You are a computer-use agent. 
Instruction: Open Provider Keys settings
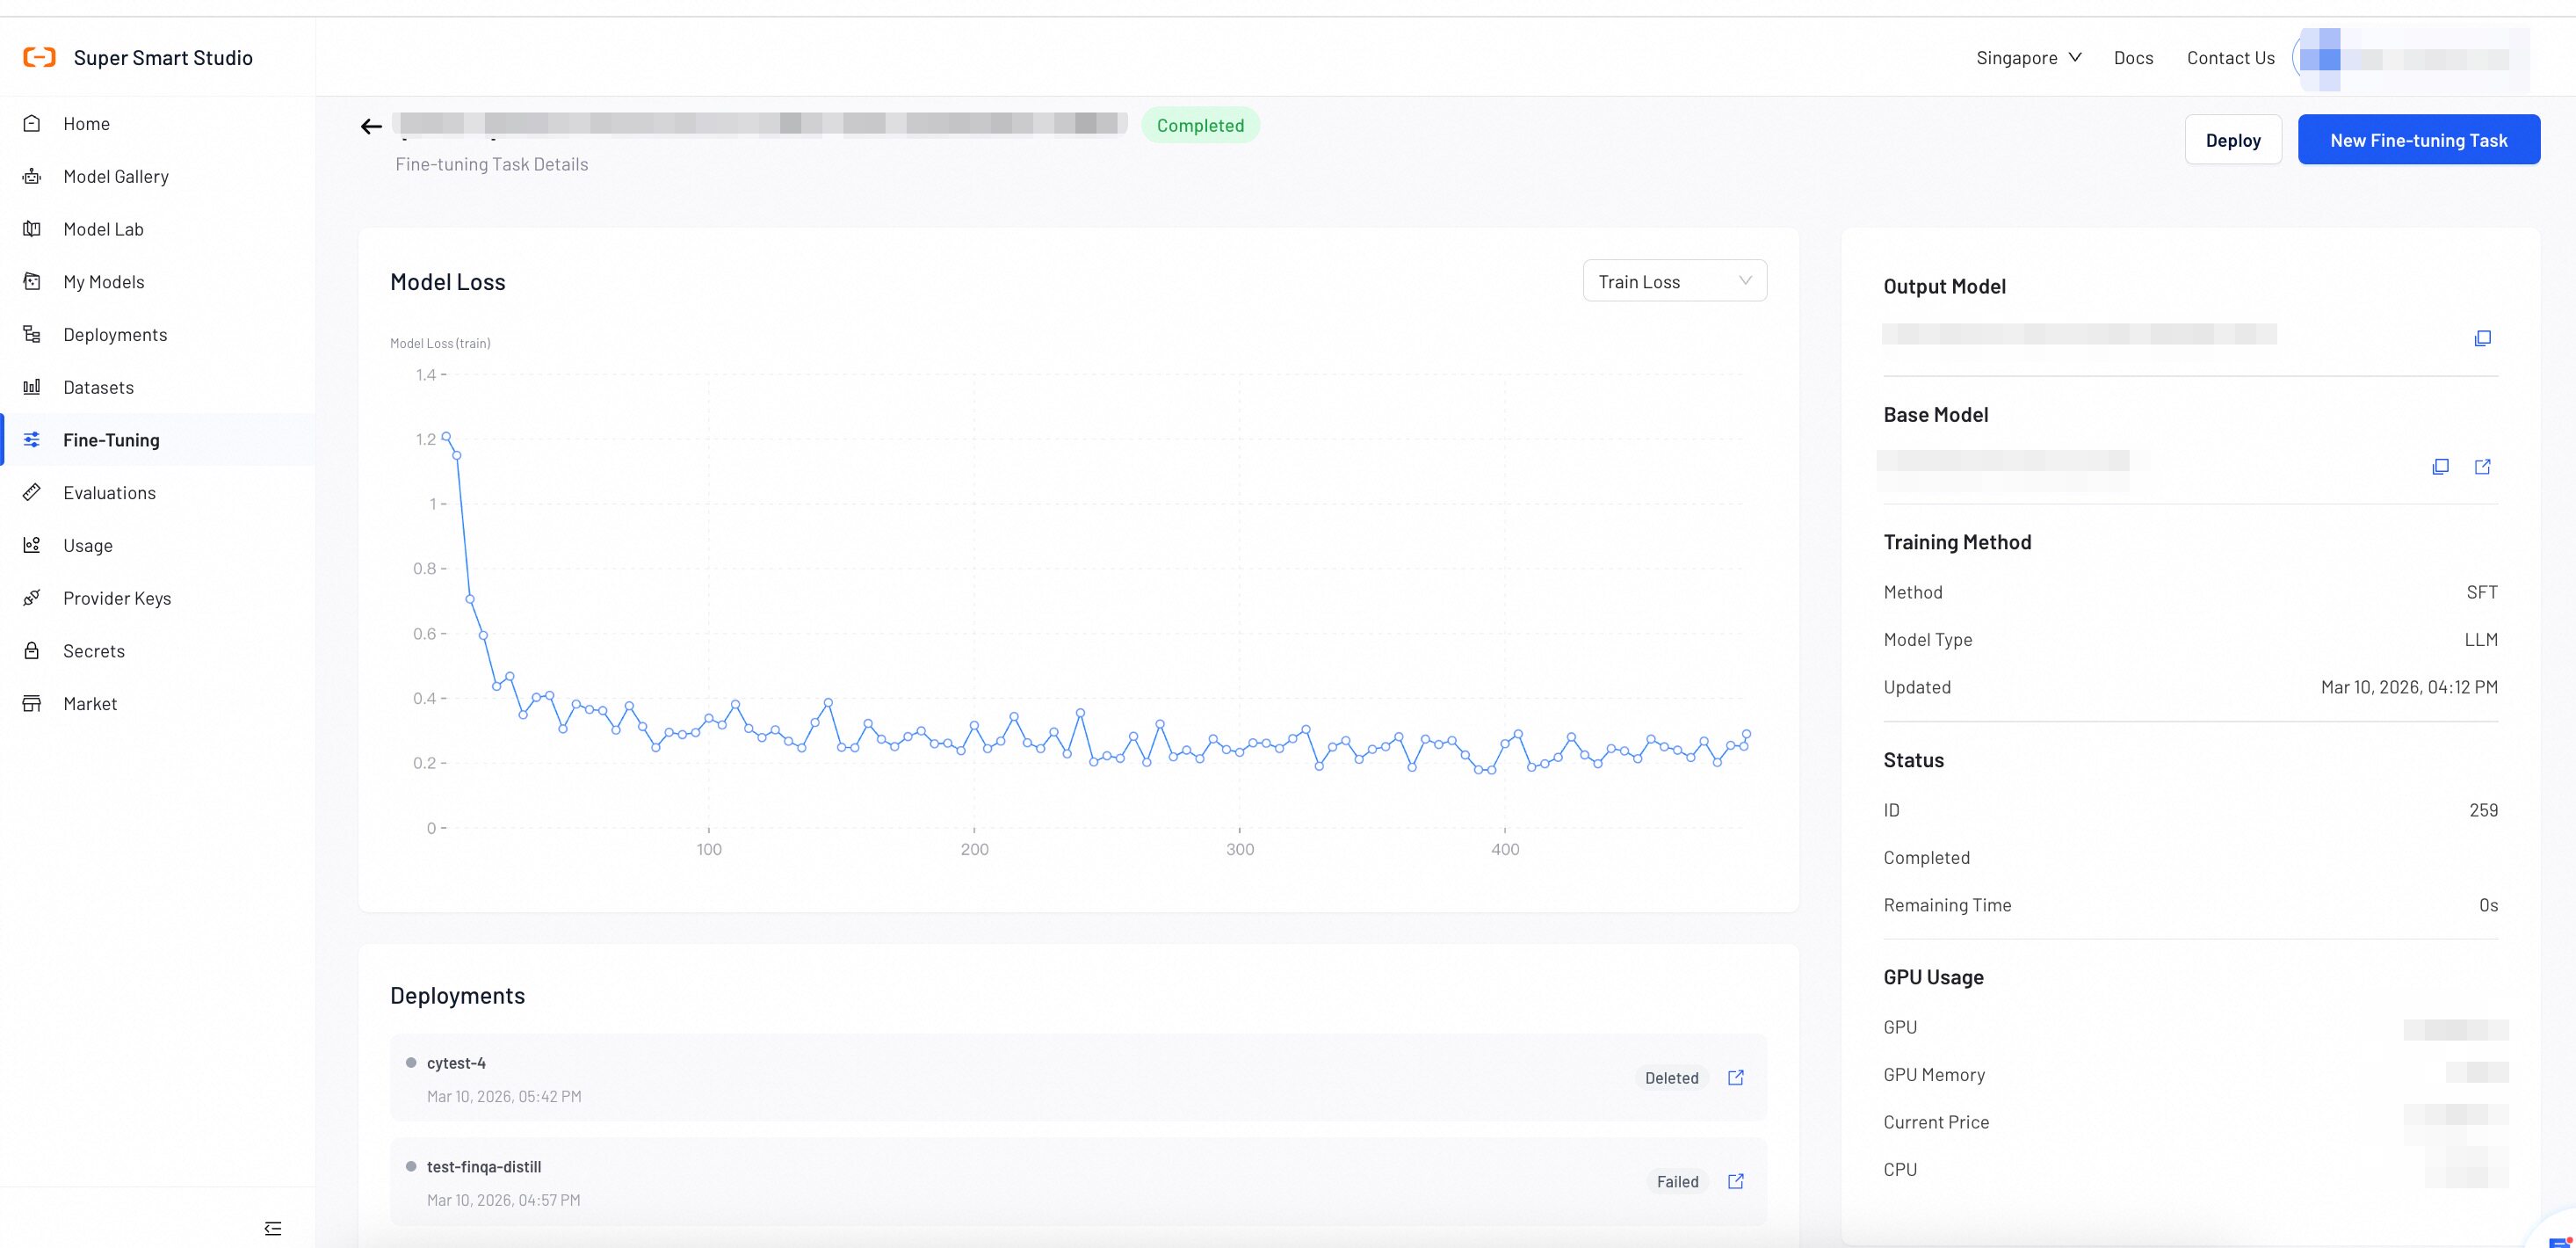(158, 597)
